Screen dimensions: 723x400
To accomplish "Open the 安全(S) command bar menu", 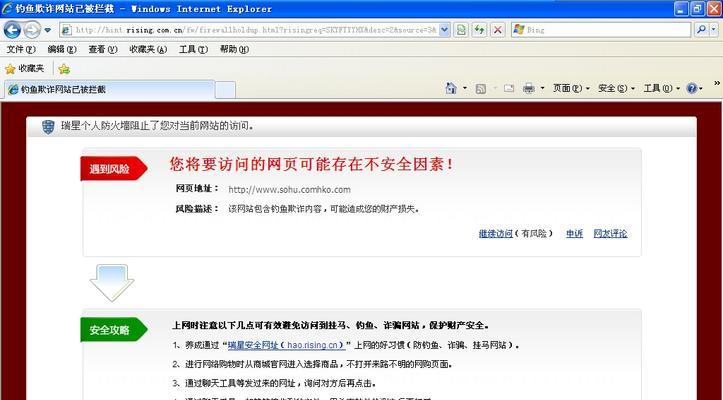I will (616, 88).
